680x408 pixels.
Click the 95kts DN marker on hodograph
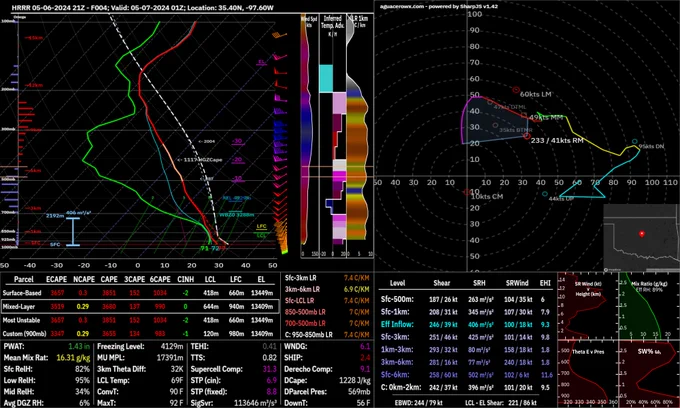click(x=635, y=142)
